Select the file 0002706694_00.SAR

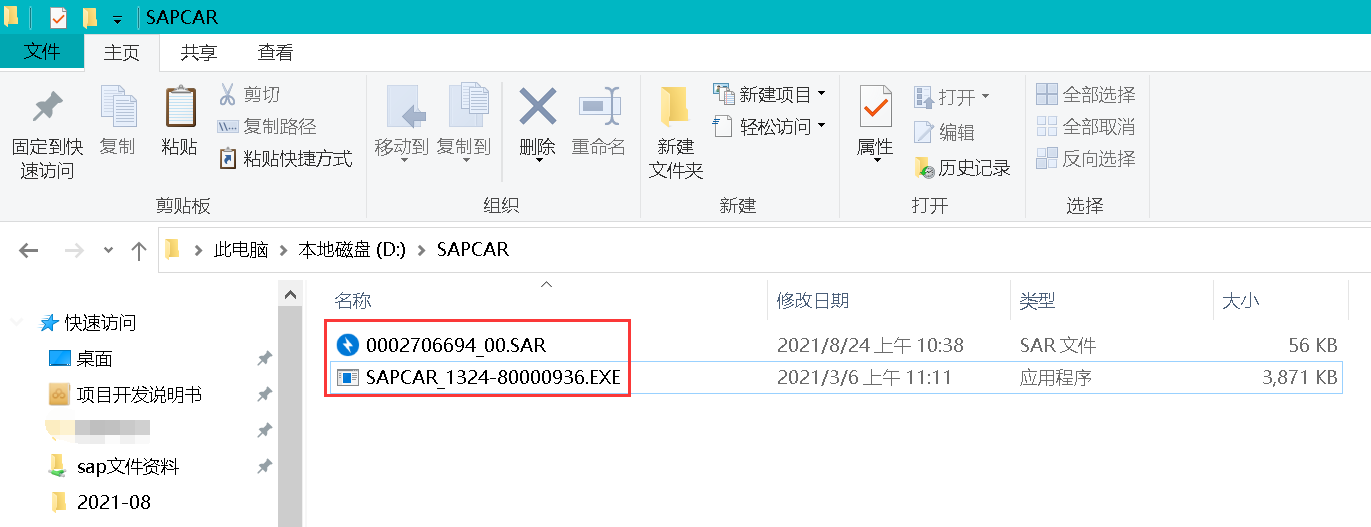(456, 345)
